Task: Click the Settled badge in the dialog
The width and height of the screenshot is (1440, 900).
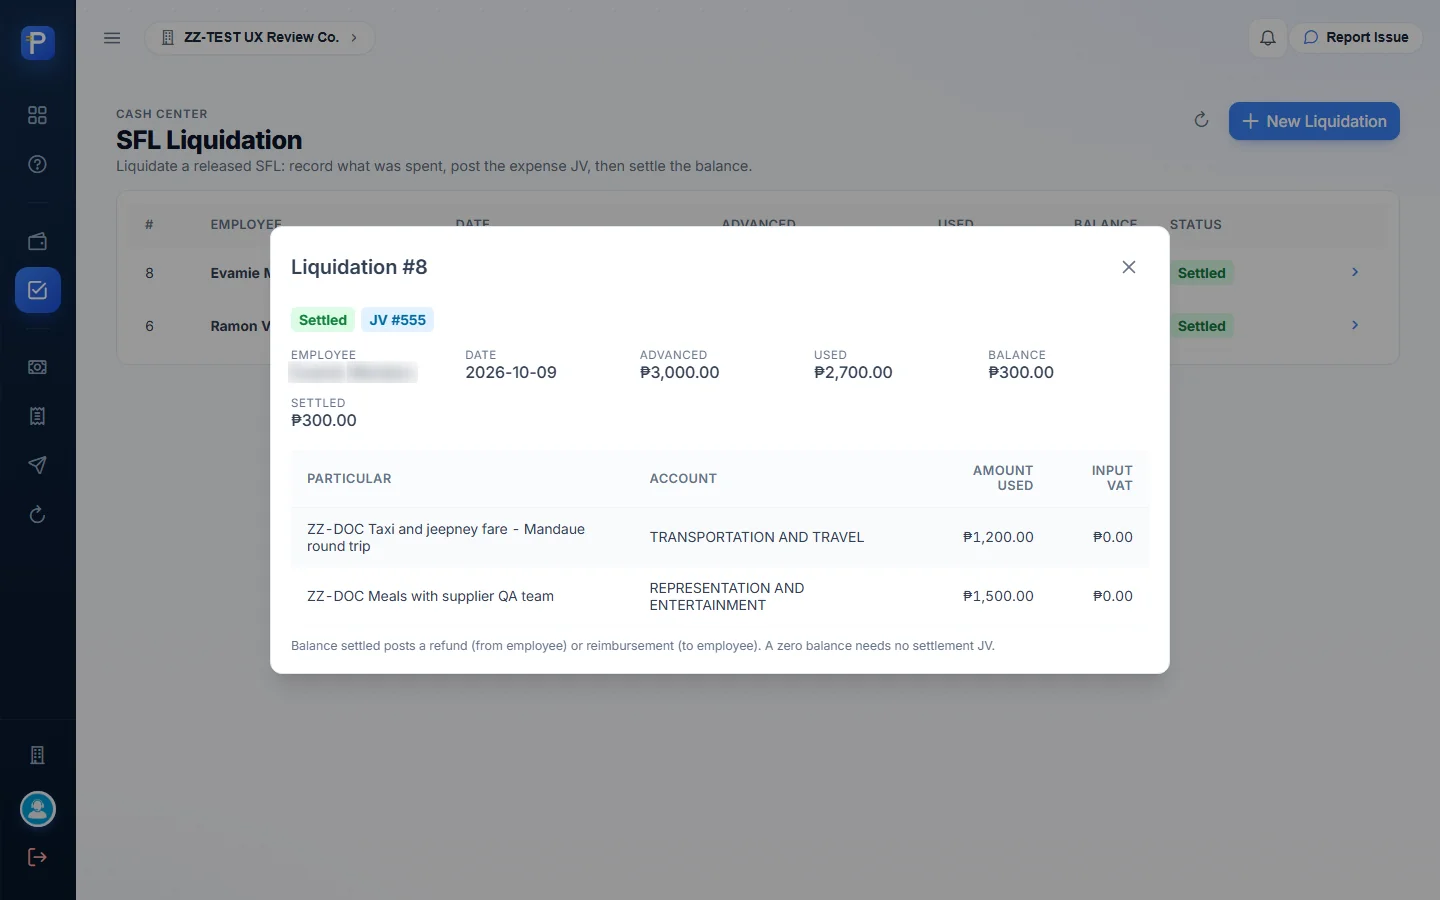Action: point(323,320)
